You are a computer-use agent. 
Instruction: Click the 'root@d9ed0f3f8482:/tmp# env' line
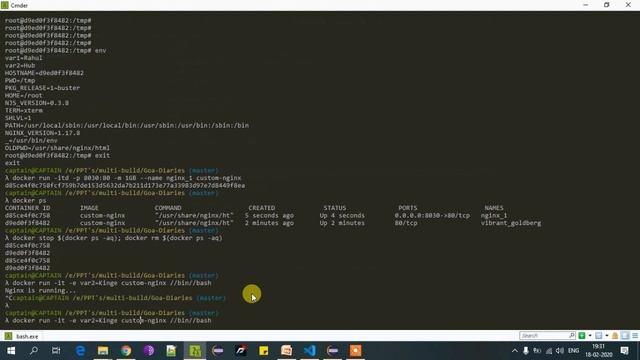[56, 51]
